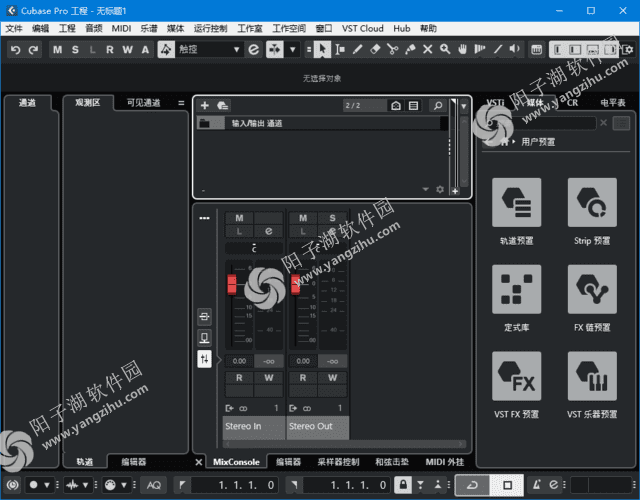Select the hand-shaped Comp tool
The height and width of the screenshot is (500, 640).
tap(462, 49)
